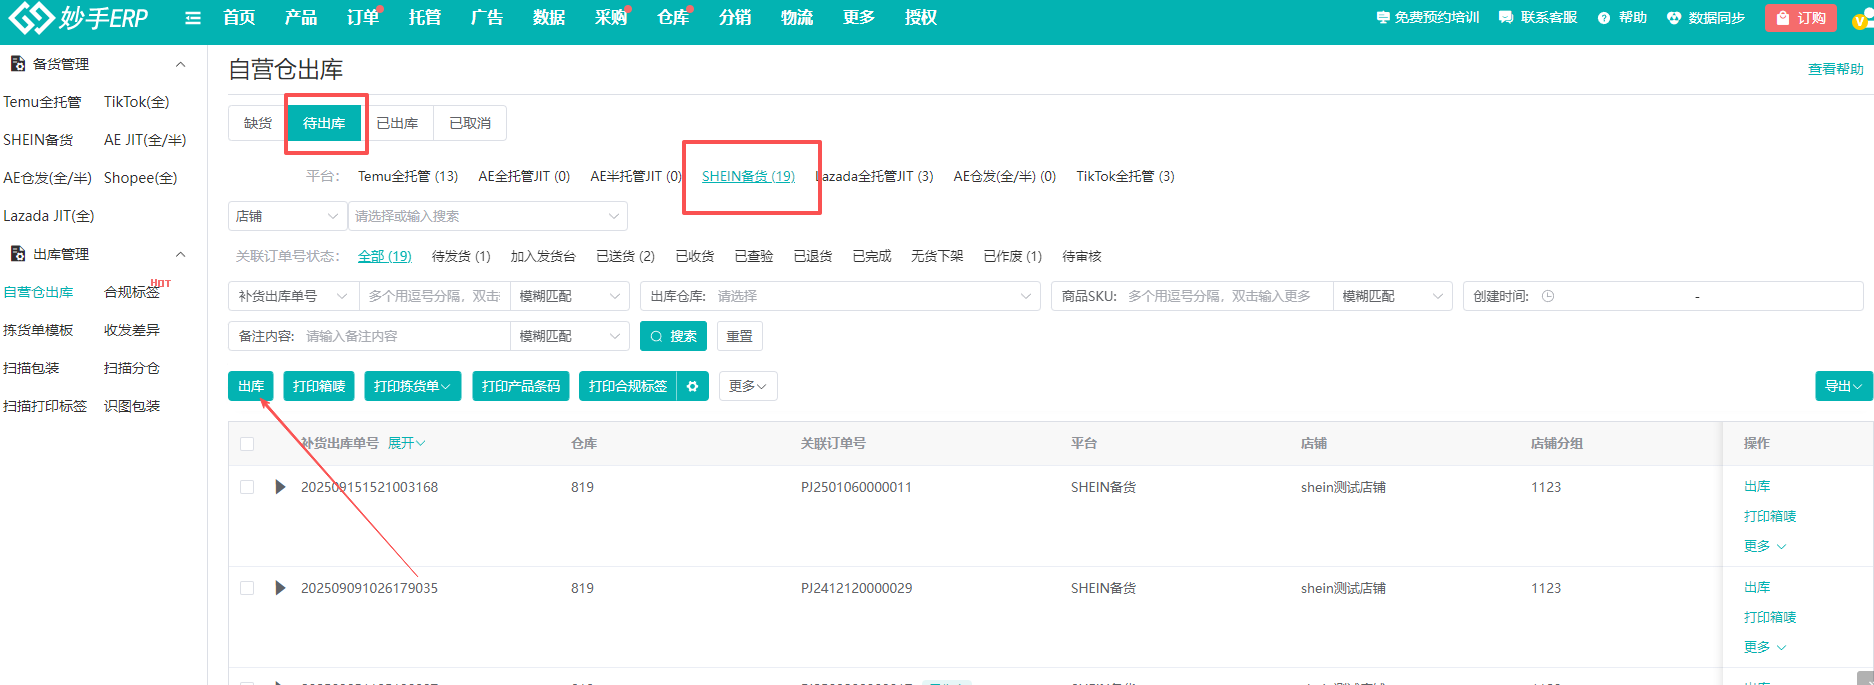Open the 查看帮助 link
This screenshot has width=1874, height=685.
pyautogui.click(x=1836, y=69)
